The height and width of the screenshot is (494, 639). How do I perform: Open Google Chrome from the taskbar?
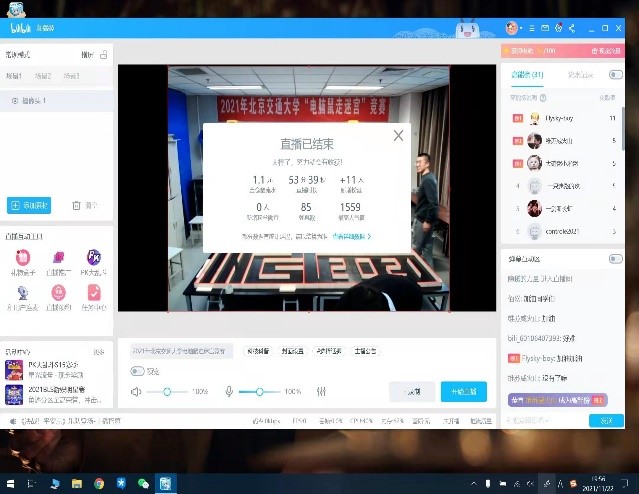click(99, 484)
